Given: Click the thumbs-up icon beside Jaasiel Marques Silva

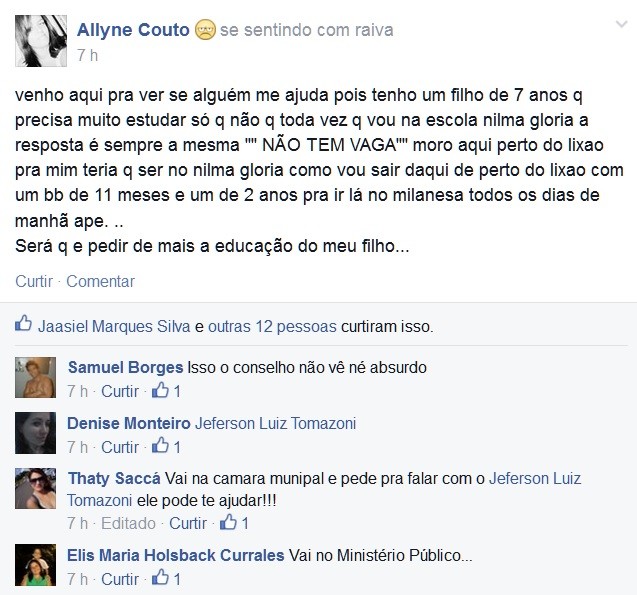Looking at the screenshot, I should point(23,324).
